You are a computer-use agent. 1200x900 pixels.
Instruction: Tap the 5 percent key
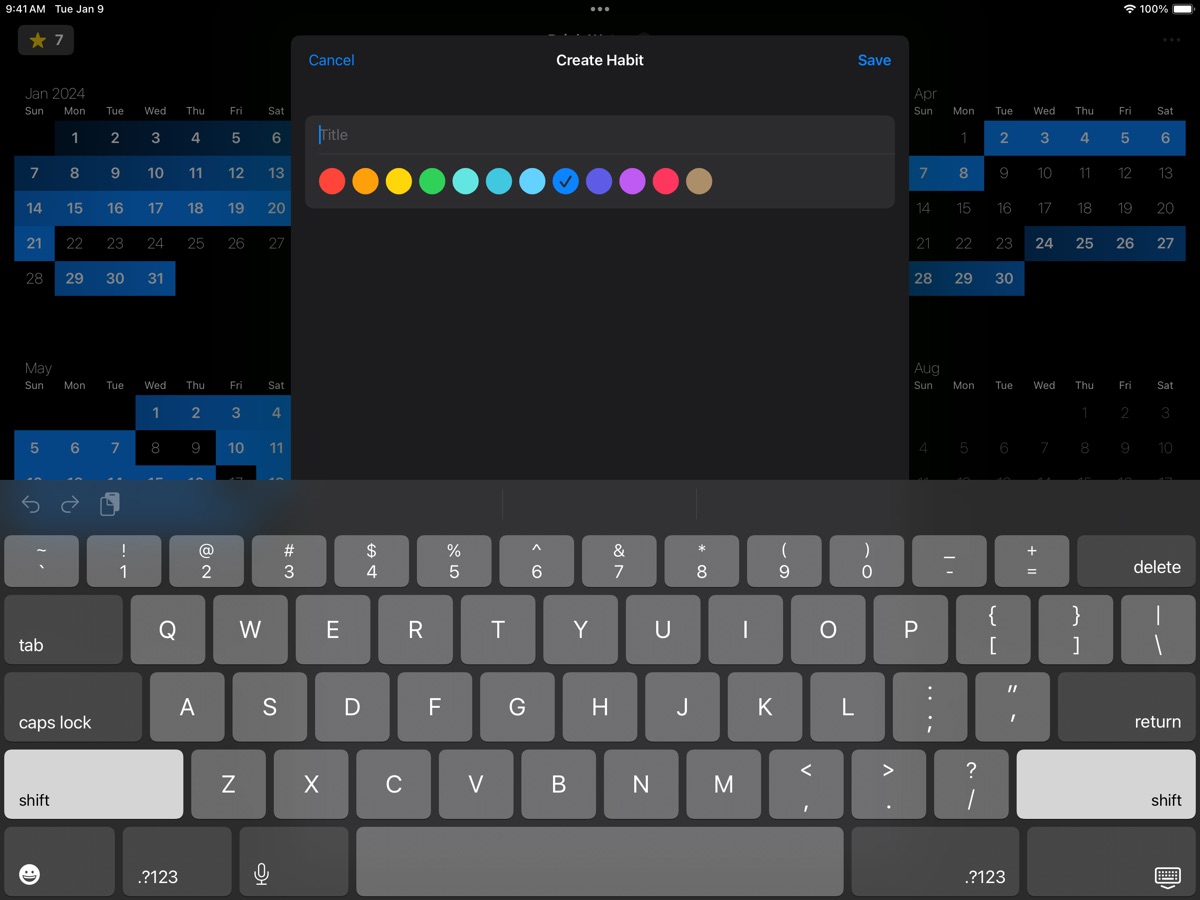pos(454,561)
